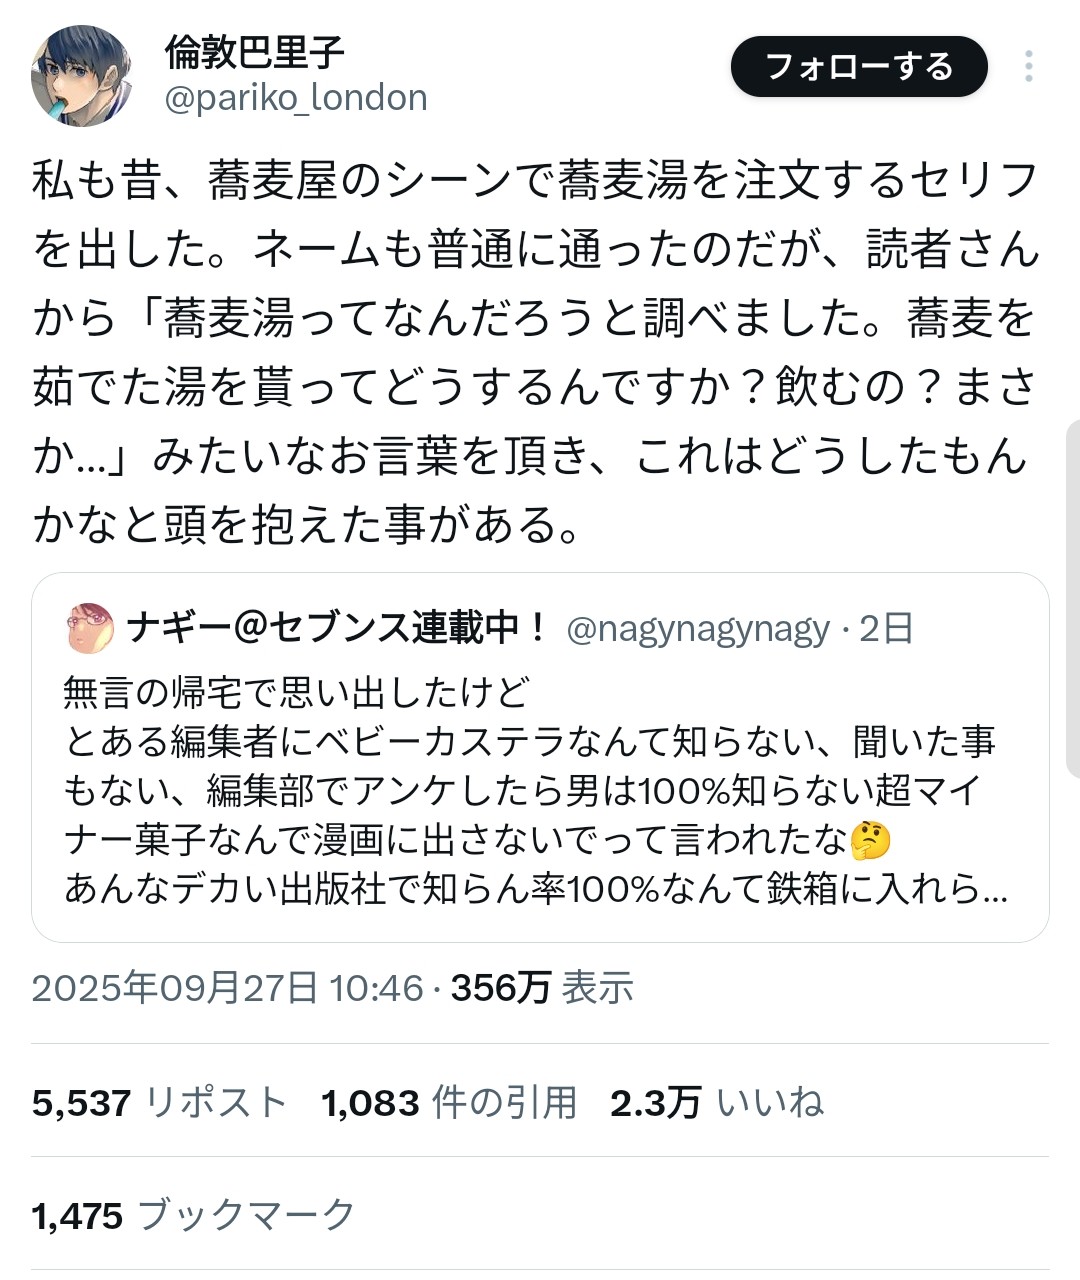Click the @nagynagynagy handle
Viewport: 1080px width, 1280px height.
pyautogui.click(x=697, y=628)
